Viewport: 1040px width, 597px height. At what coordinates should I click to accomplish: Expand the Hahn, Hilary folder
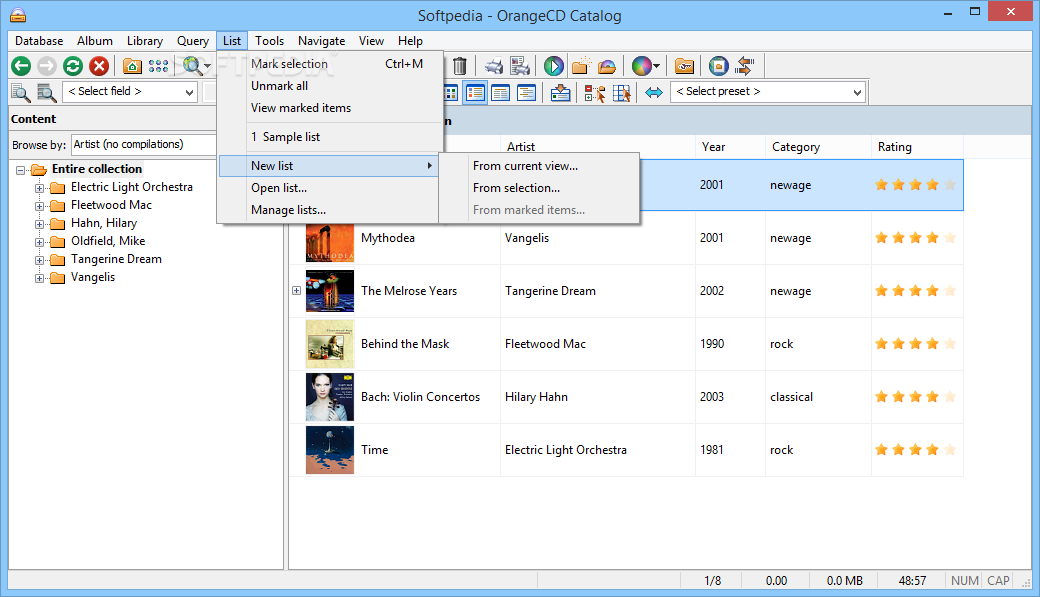pos(40,224)
